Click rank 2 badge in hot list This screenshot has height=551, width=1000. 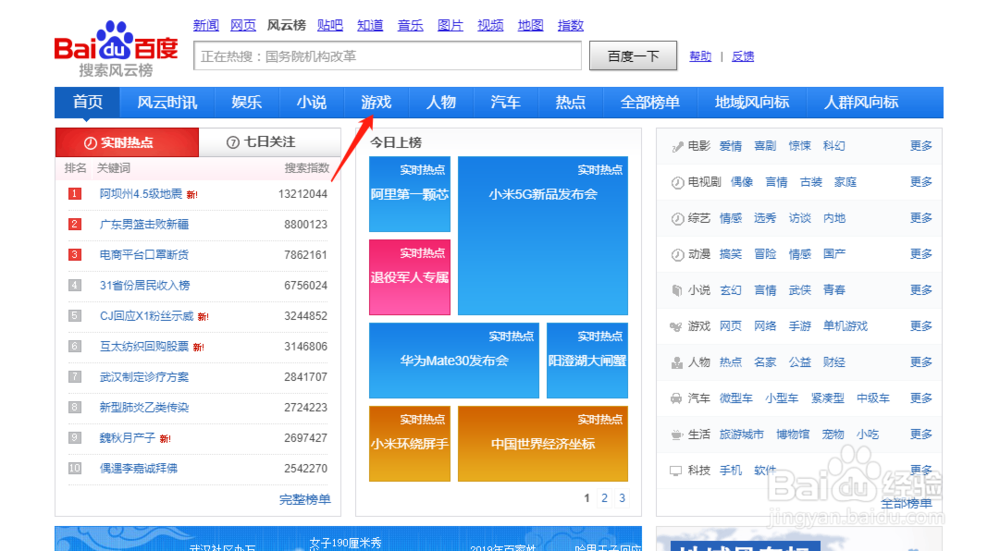(x=75, y=224)
